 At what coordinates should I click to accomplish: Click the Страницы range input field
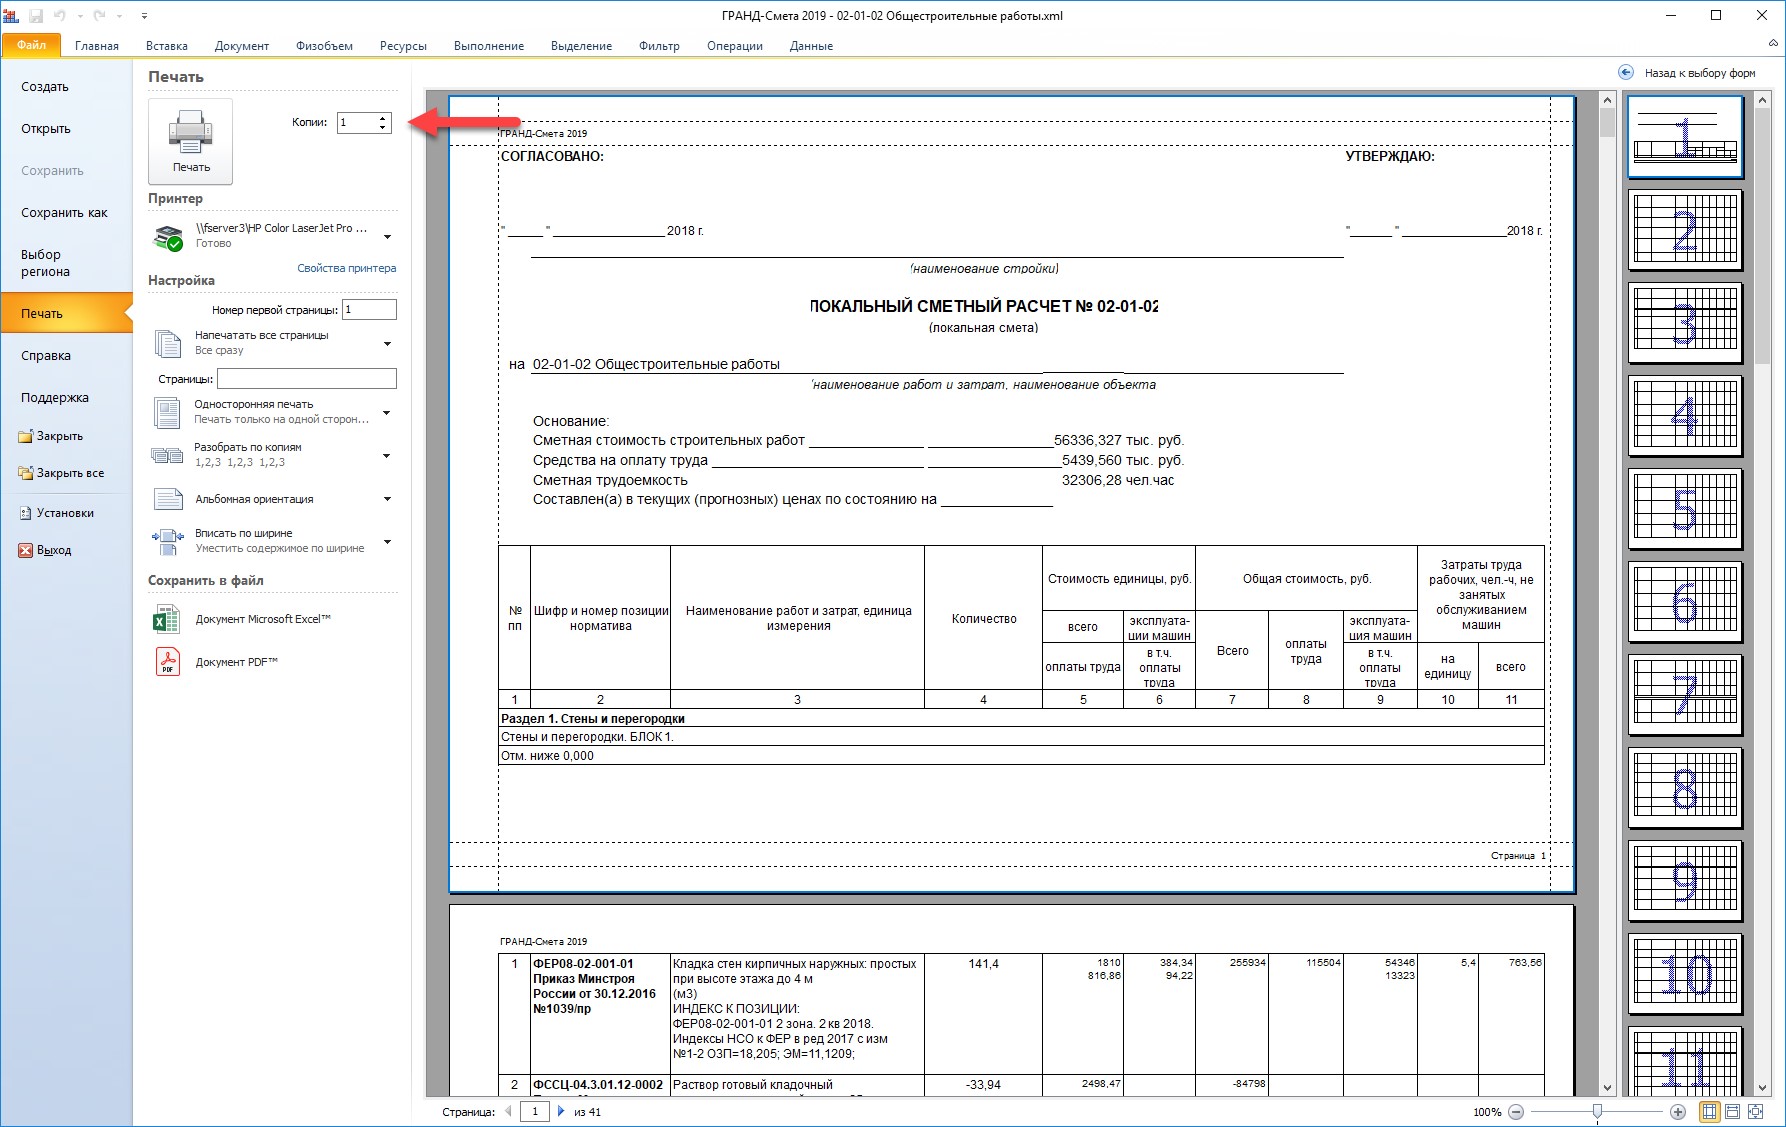click(x=307, y=379)
